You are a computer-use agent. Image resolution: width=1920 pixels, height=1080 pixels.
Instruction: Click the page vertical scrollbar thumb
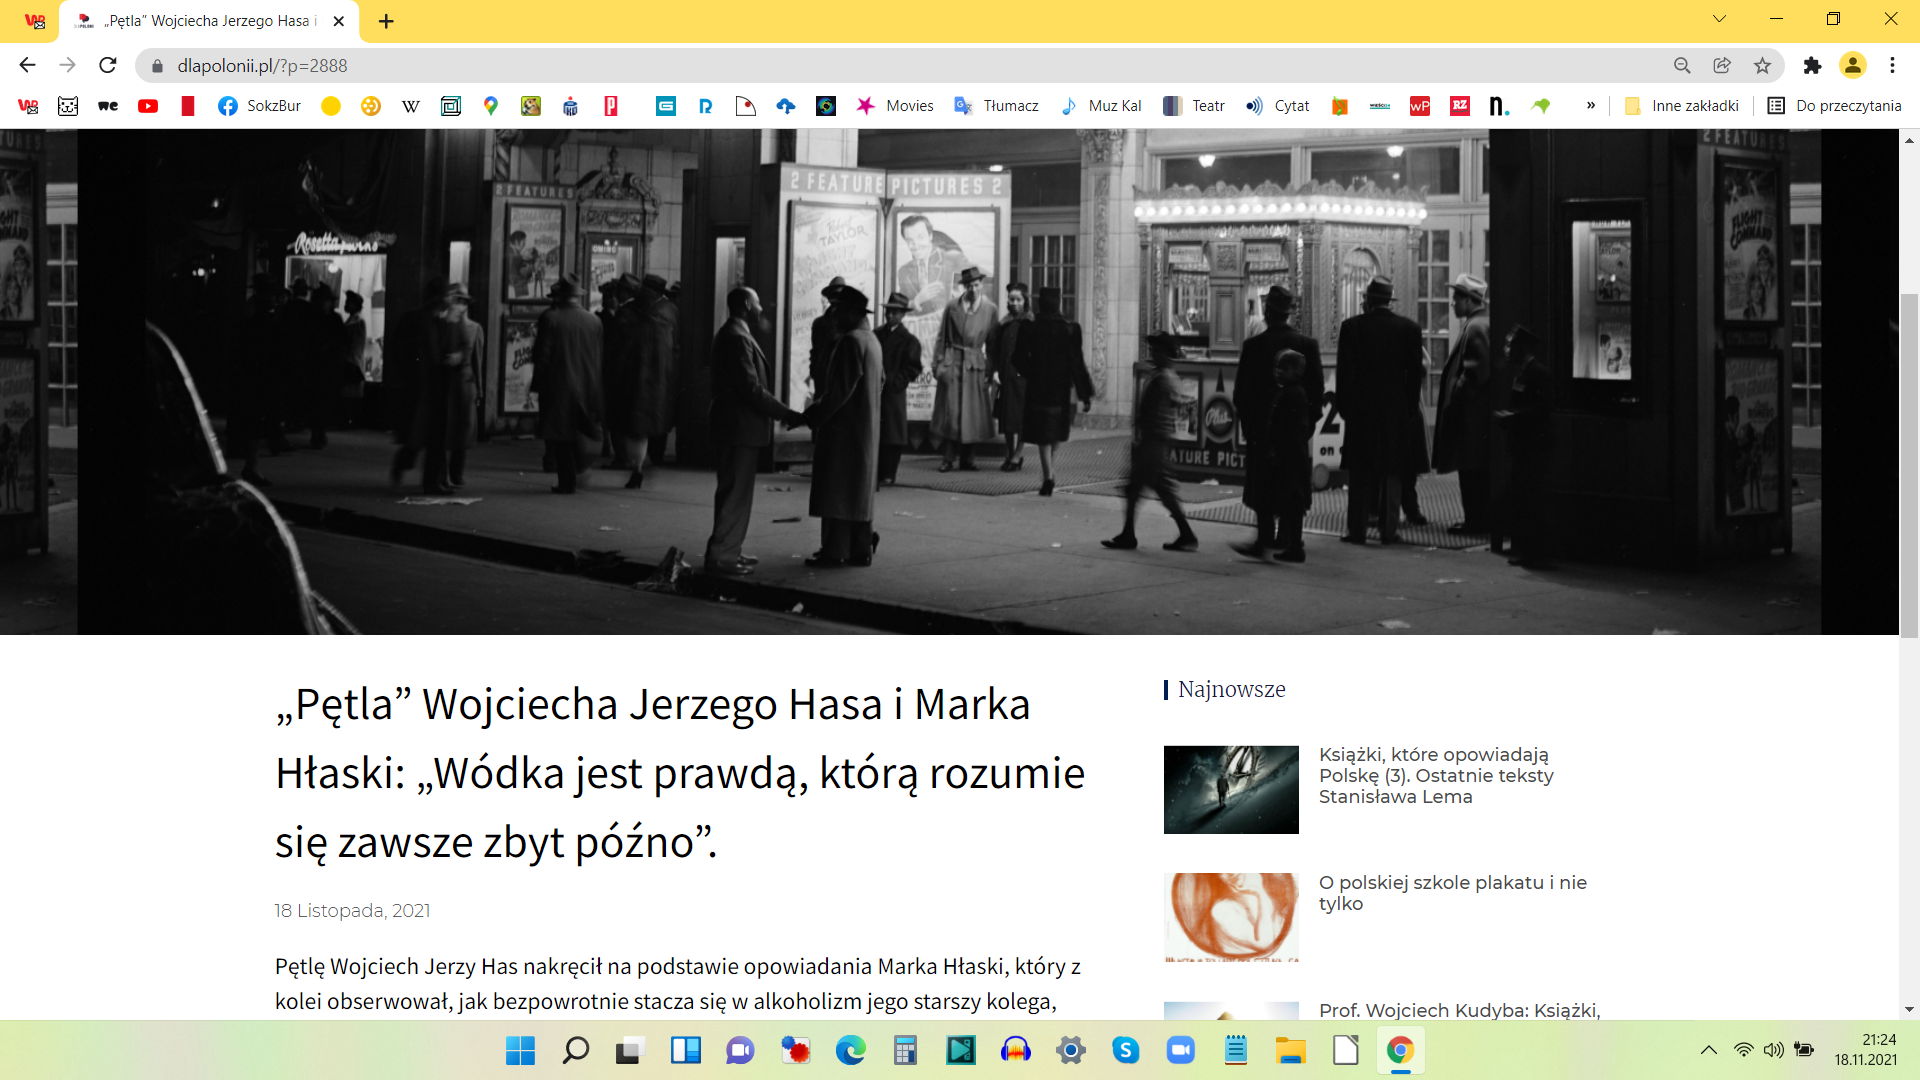(x=1909, y=465)
